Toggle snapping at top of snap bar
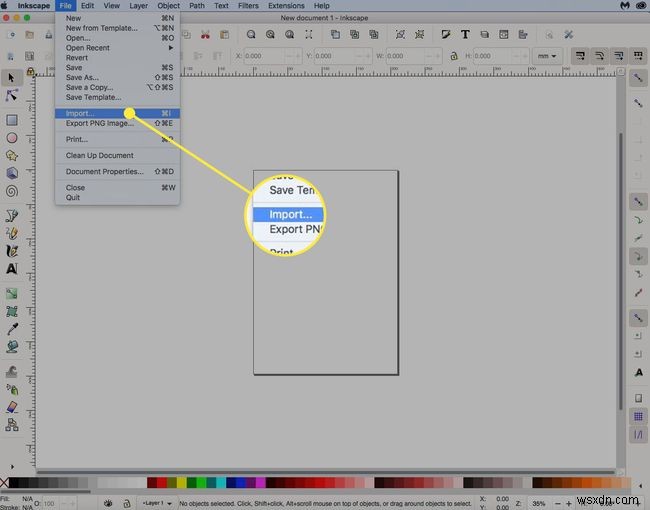 (638, 78)
